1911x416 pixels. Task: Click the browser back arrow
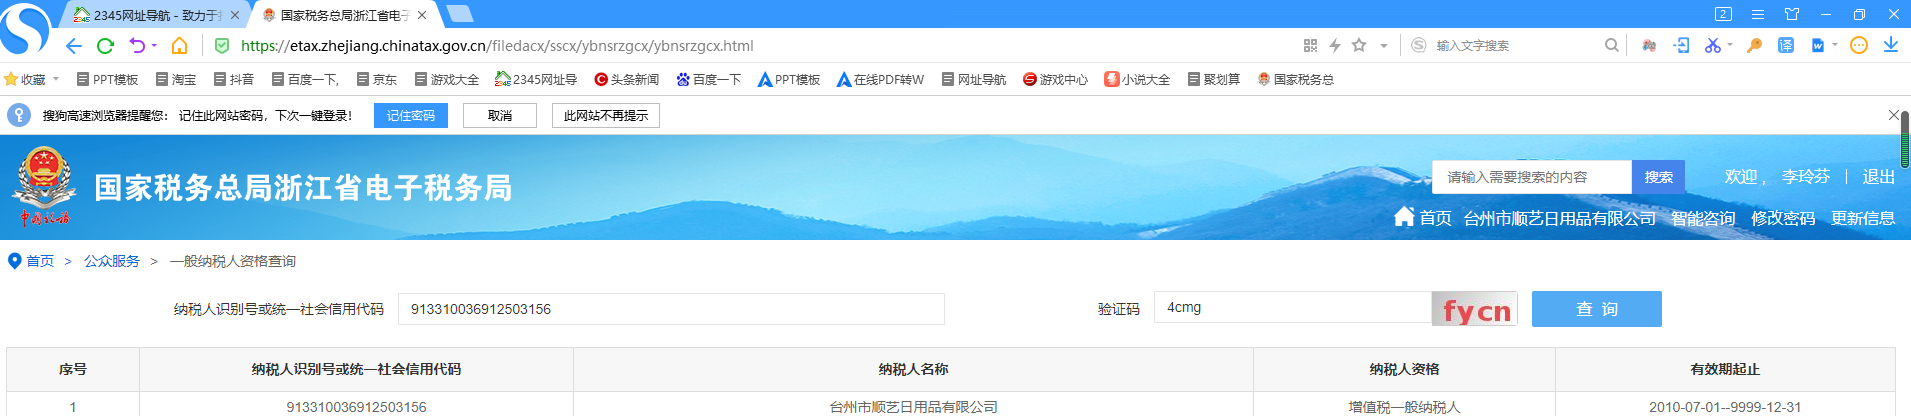(74, 46)
